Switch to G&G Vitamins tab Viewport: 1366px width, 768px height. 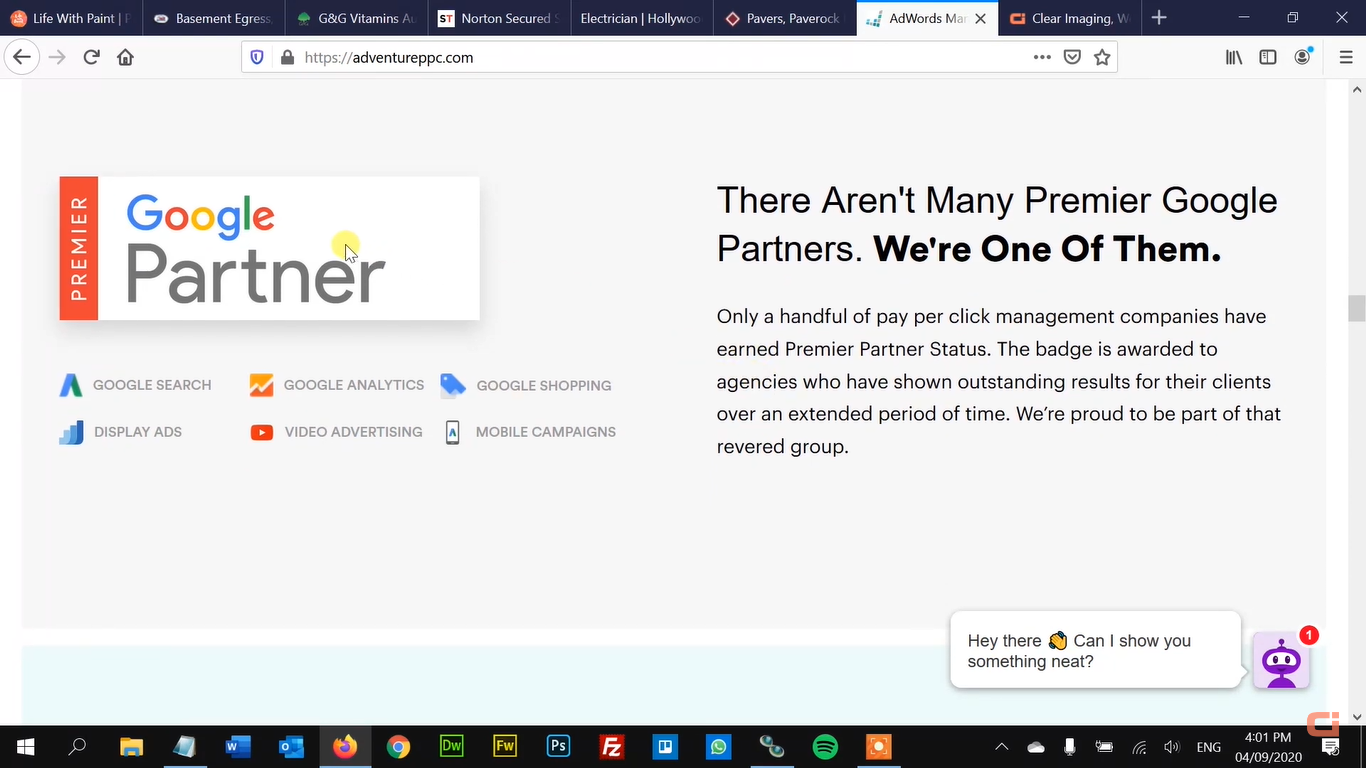point(356,18)
